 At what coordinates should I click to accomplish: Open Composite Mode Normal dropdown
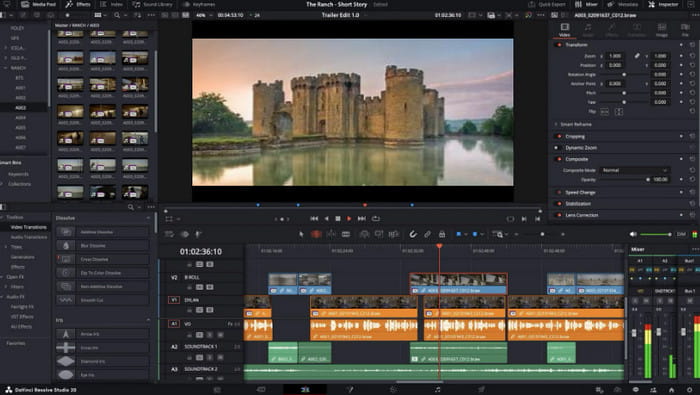point(634,170)
